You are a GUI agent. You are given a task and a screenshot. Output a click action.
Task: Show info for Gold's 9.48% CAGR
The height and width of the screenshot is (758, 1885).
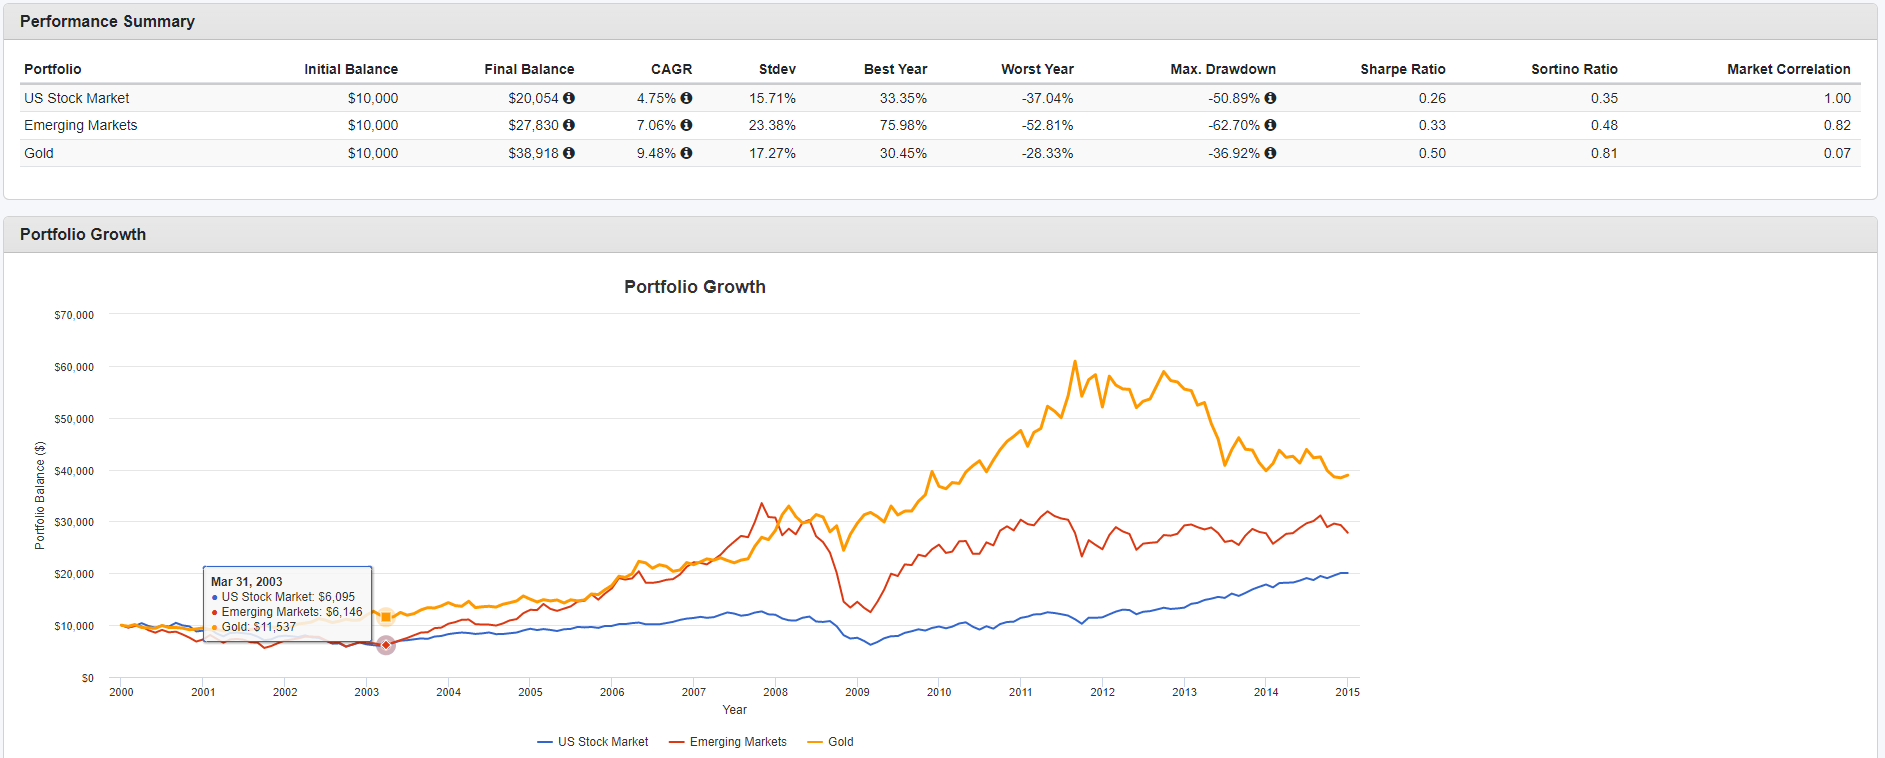click(x=686, y=153)
